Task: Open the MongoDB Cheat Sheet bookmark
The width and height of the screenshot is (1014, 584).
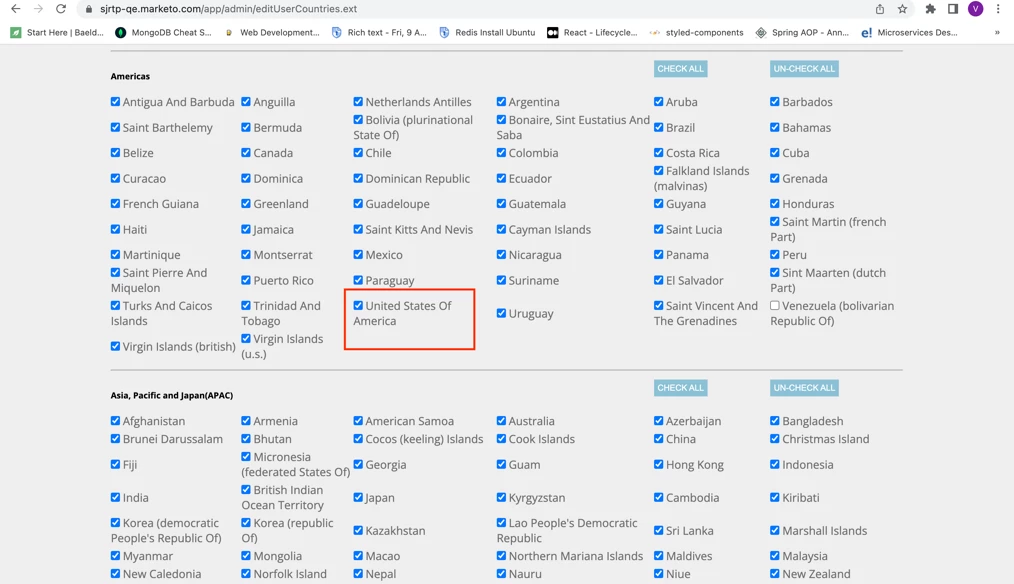Action: pos(163,32)
